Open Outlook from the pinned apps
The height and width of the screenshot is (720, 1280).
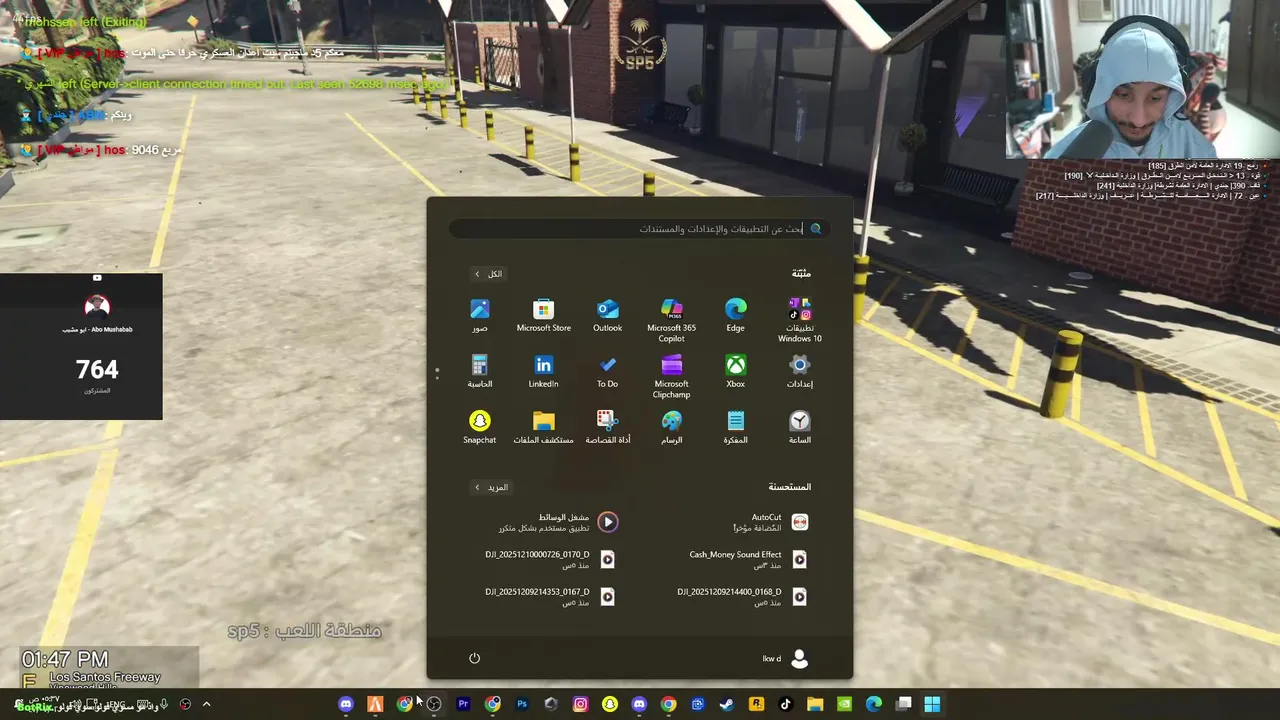pos(608,315)
